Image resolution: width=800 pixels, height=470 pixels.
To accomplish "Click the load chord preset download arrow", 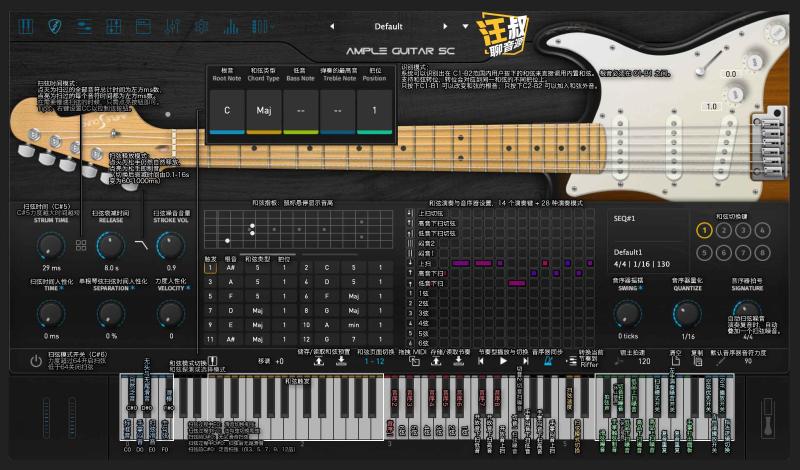I will click(x=341, y=361).
